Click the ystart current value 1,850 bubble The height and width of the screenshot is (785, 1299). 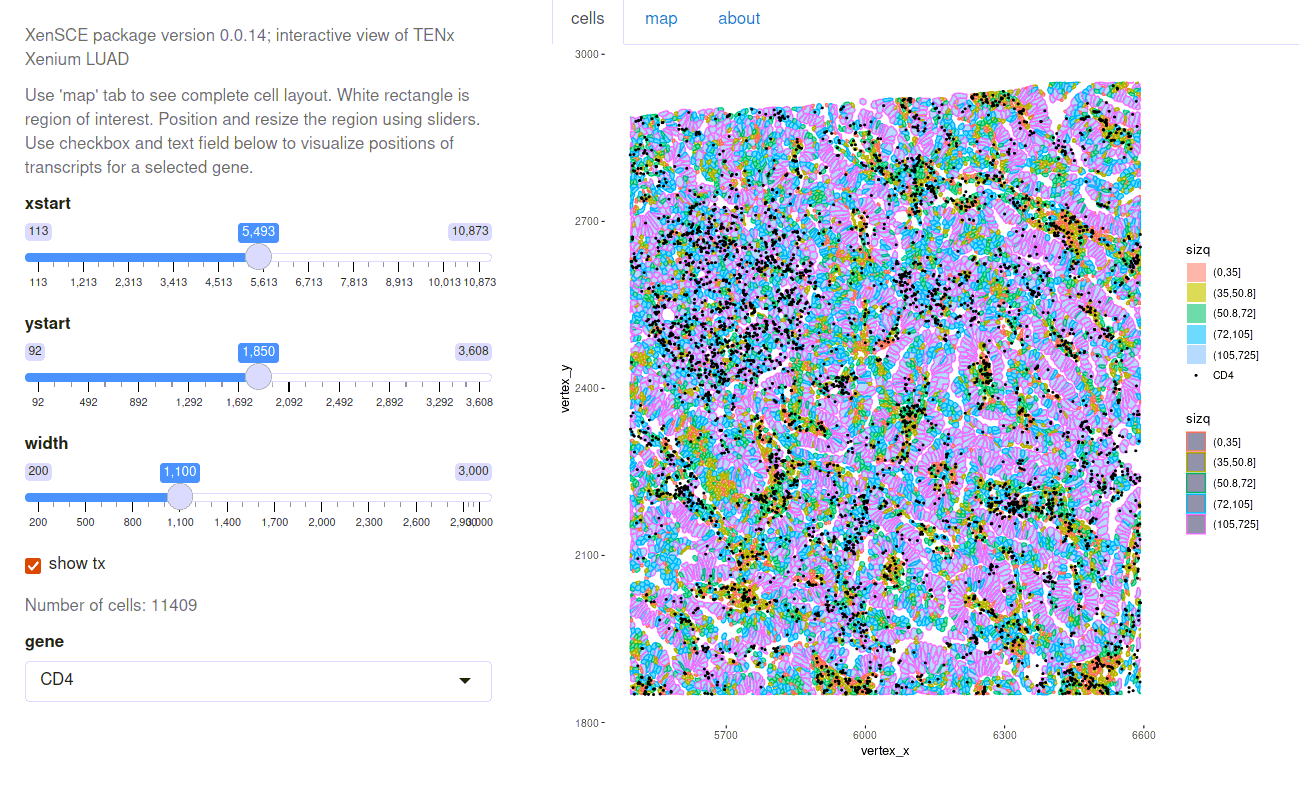[x=258, y=352]
